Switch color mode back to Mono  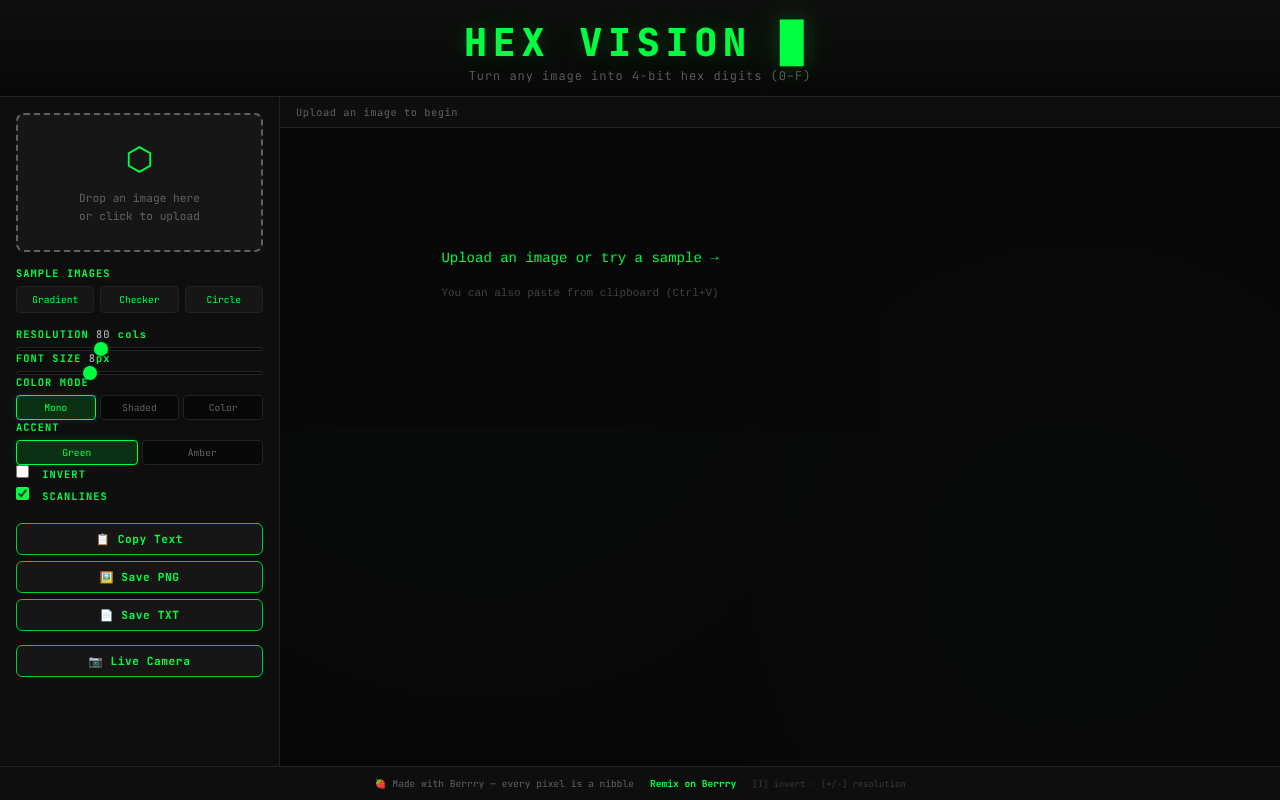coord(55,407)
